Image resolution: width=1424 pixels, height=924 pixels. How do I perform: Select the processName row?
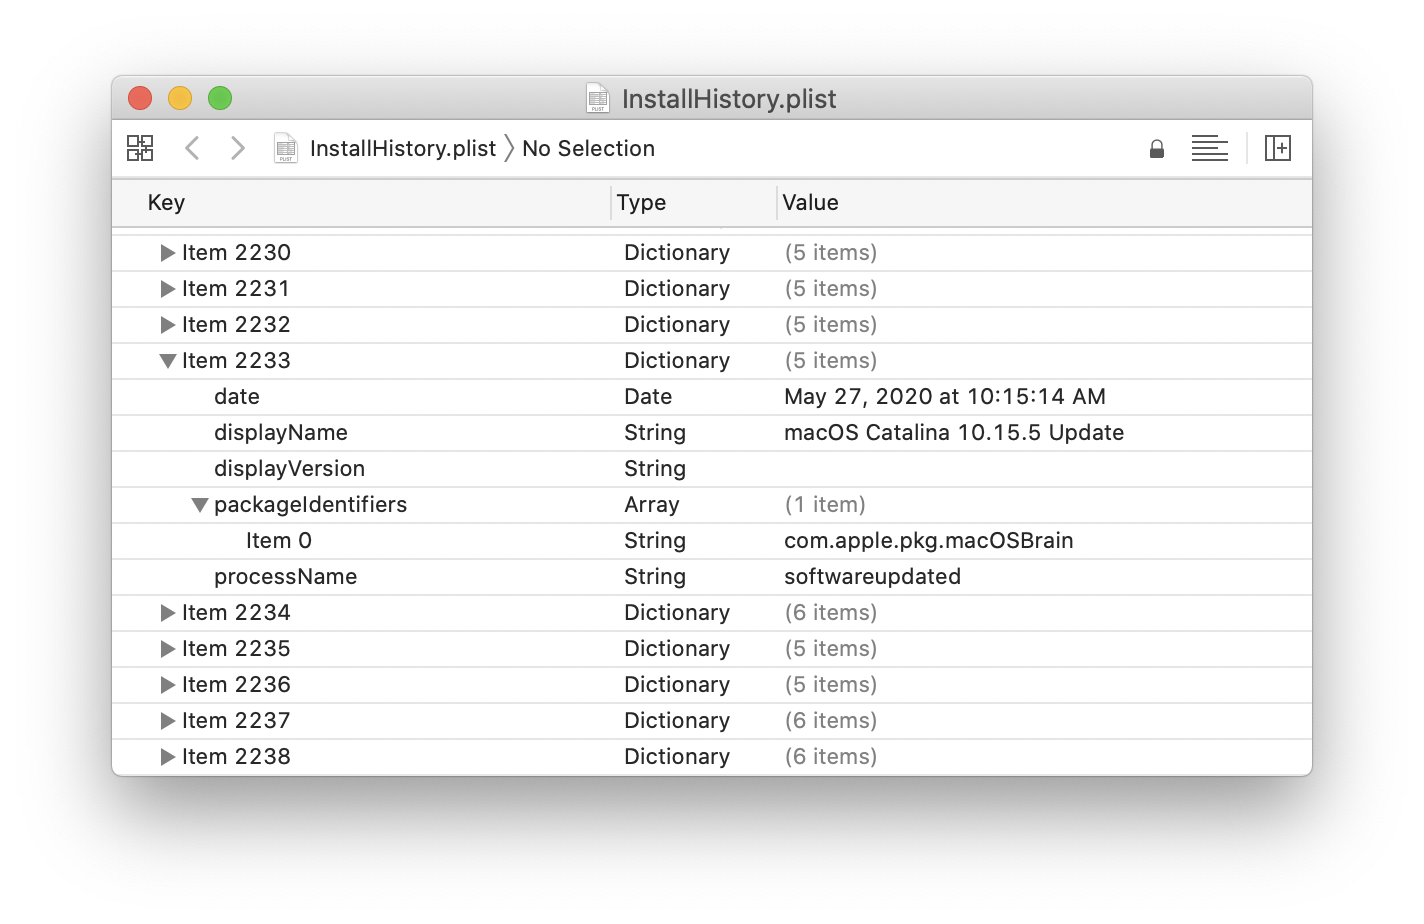[x=285, y=577]
